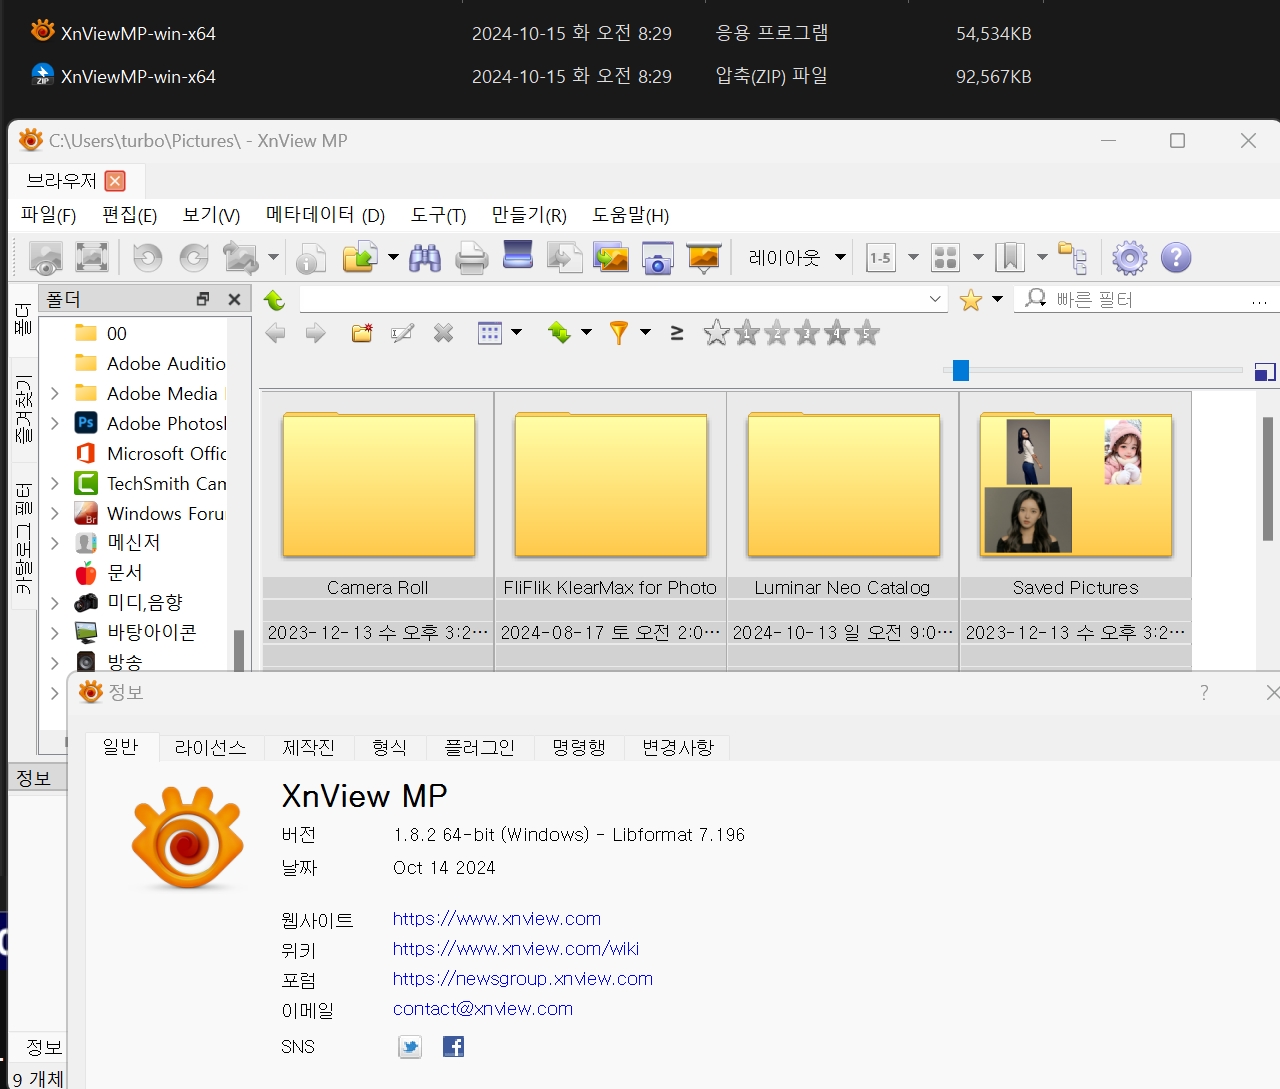Create a new folder icon

pos(362,333)
